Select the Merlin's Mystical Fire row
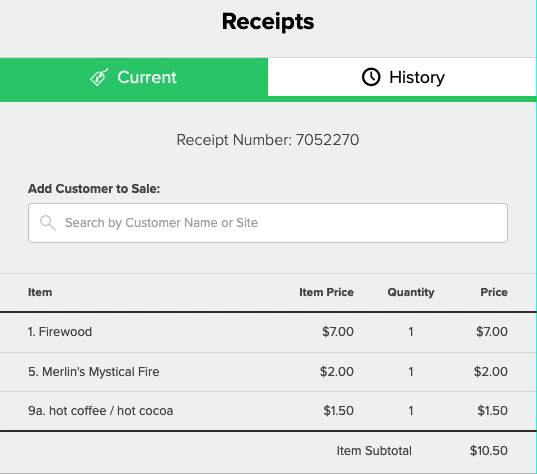Image resolution: width=537 pixels, height=474 pixels. pyautogui.click(x=268, y=372)
